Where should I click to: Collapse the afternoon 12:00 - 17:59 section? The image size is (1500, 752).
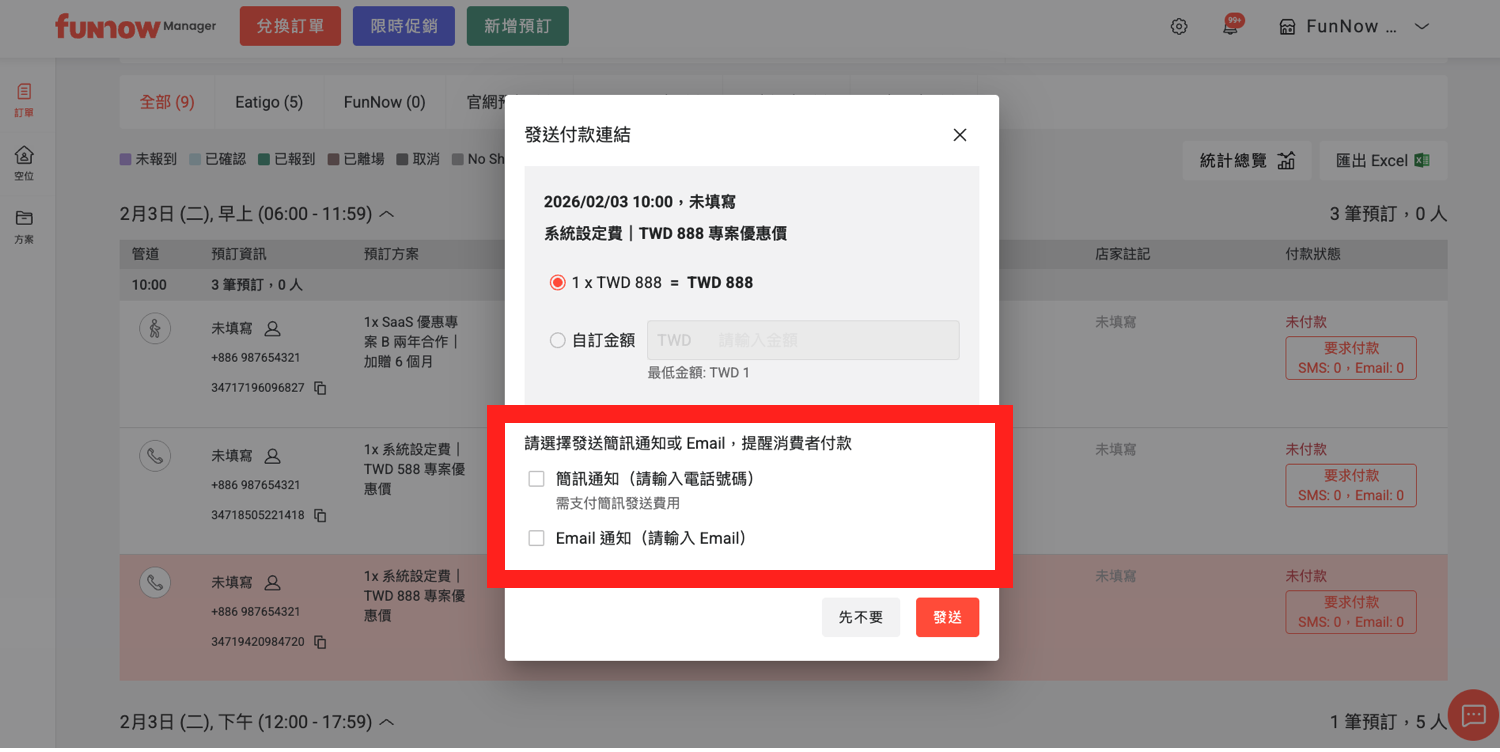pyautogui.click(x=387, y=721)
